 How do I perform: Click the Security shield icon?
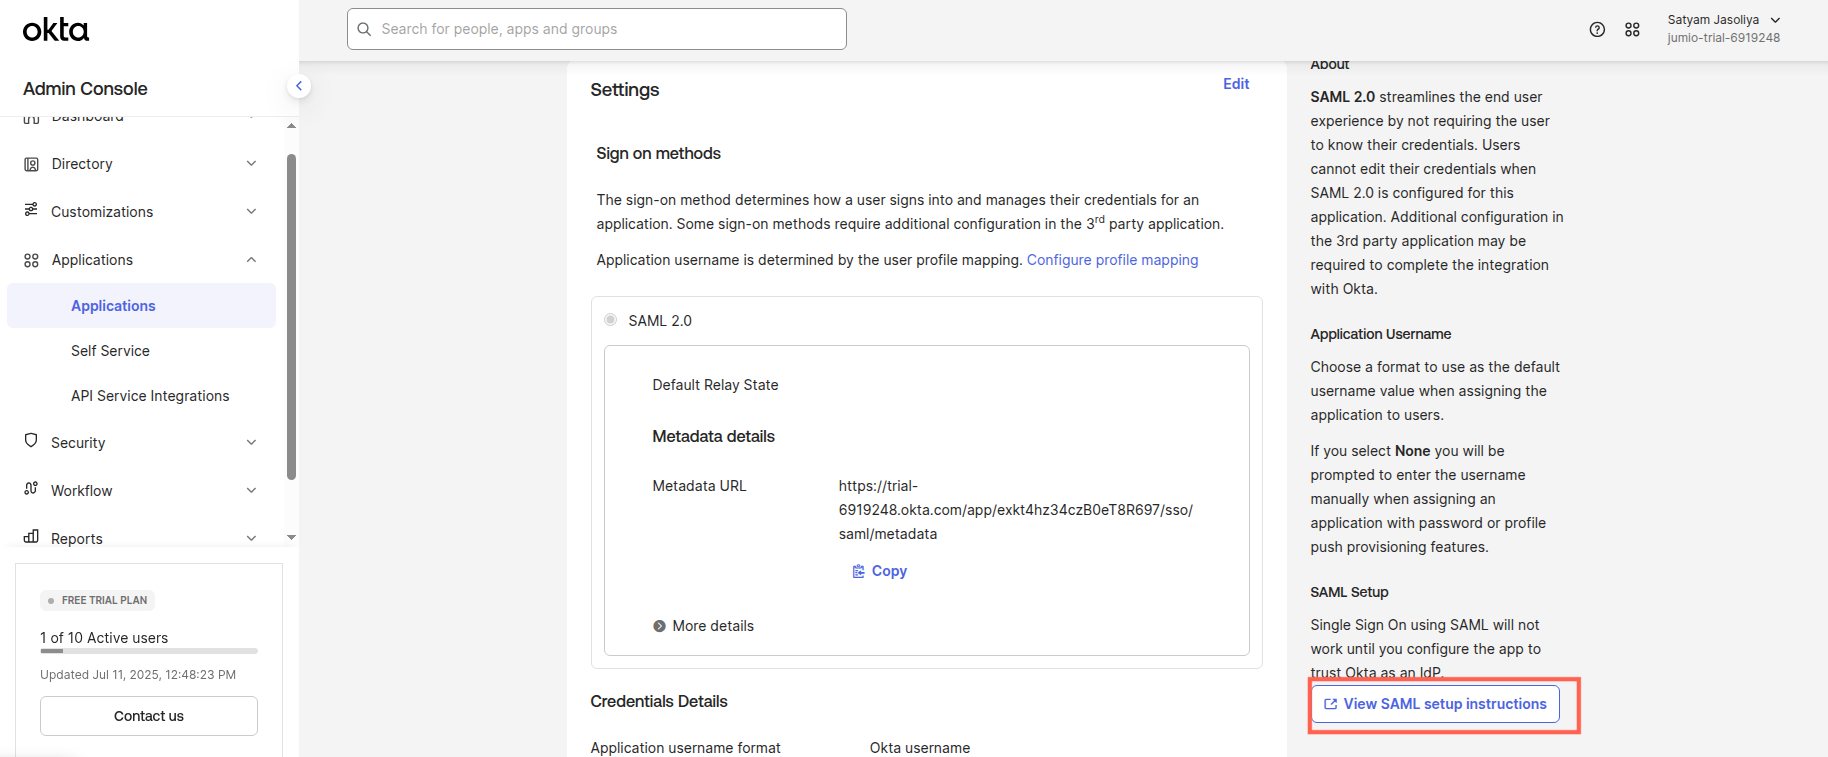[x=31, y=442]
